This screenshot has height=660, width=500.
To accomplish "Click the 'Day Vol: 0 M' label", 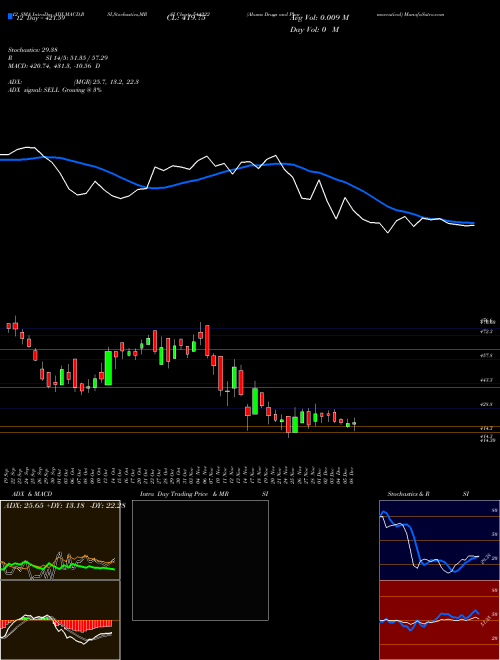I will [x=314, y=30].
